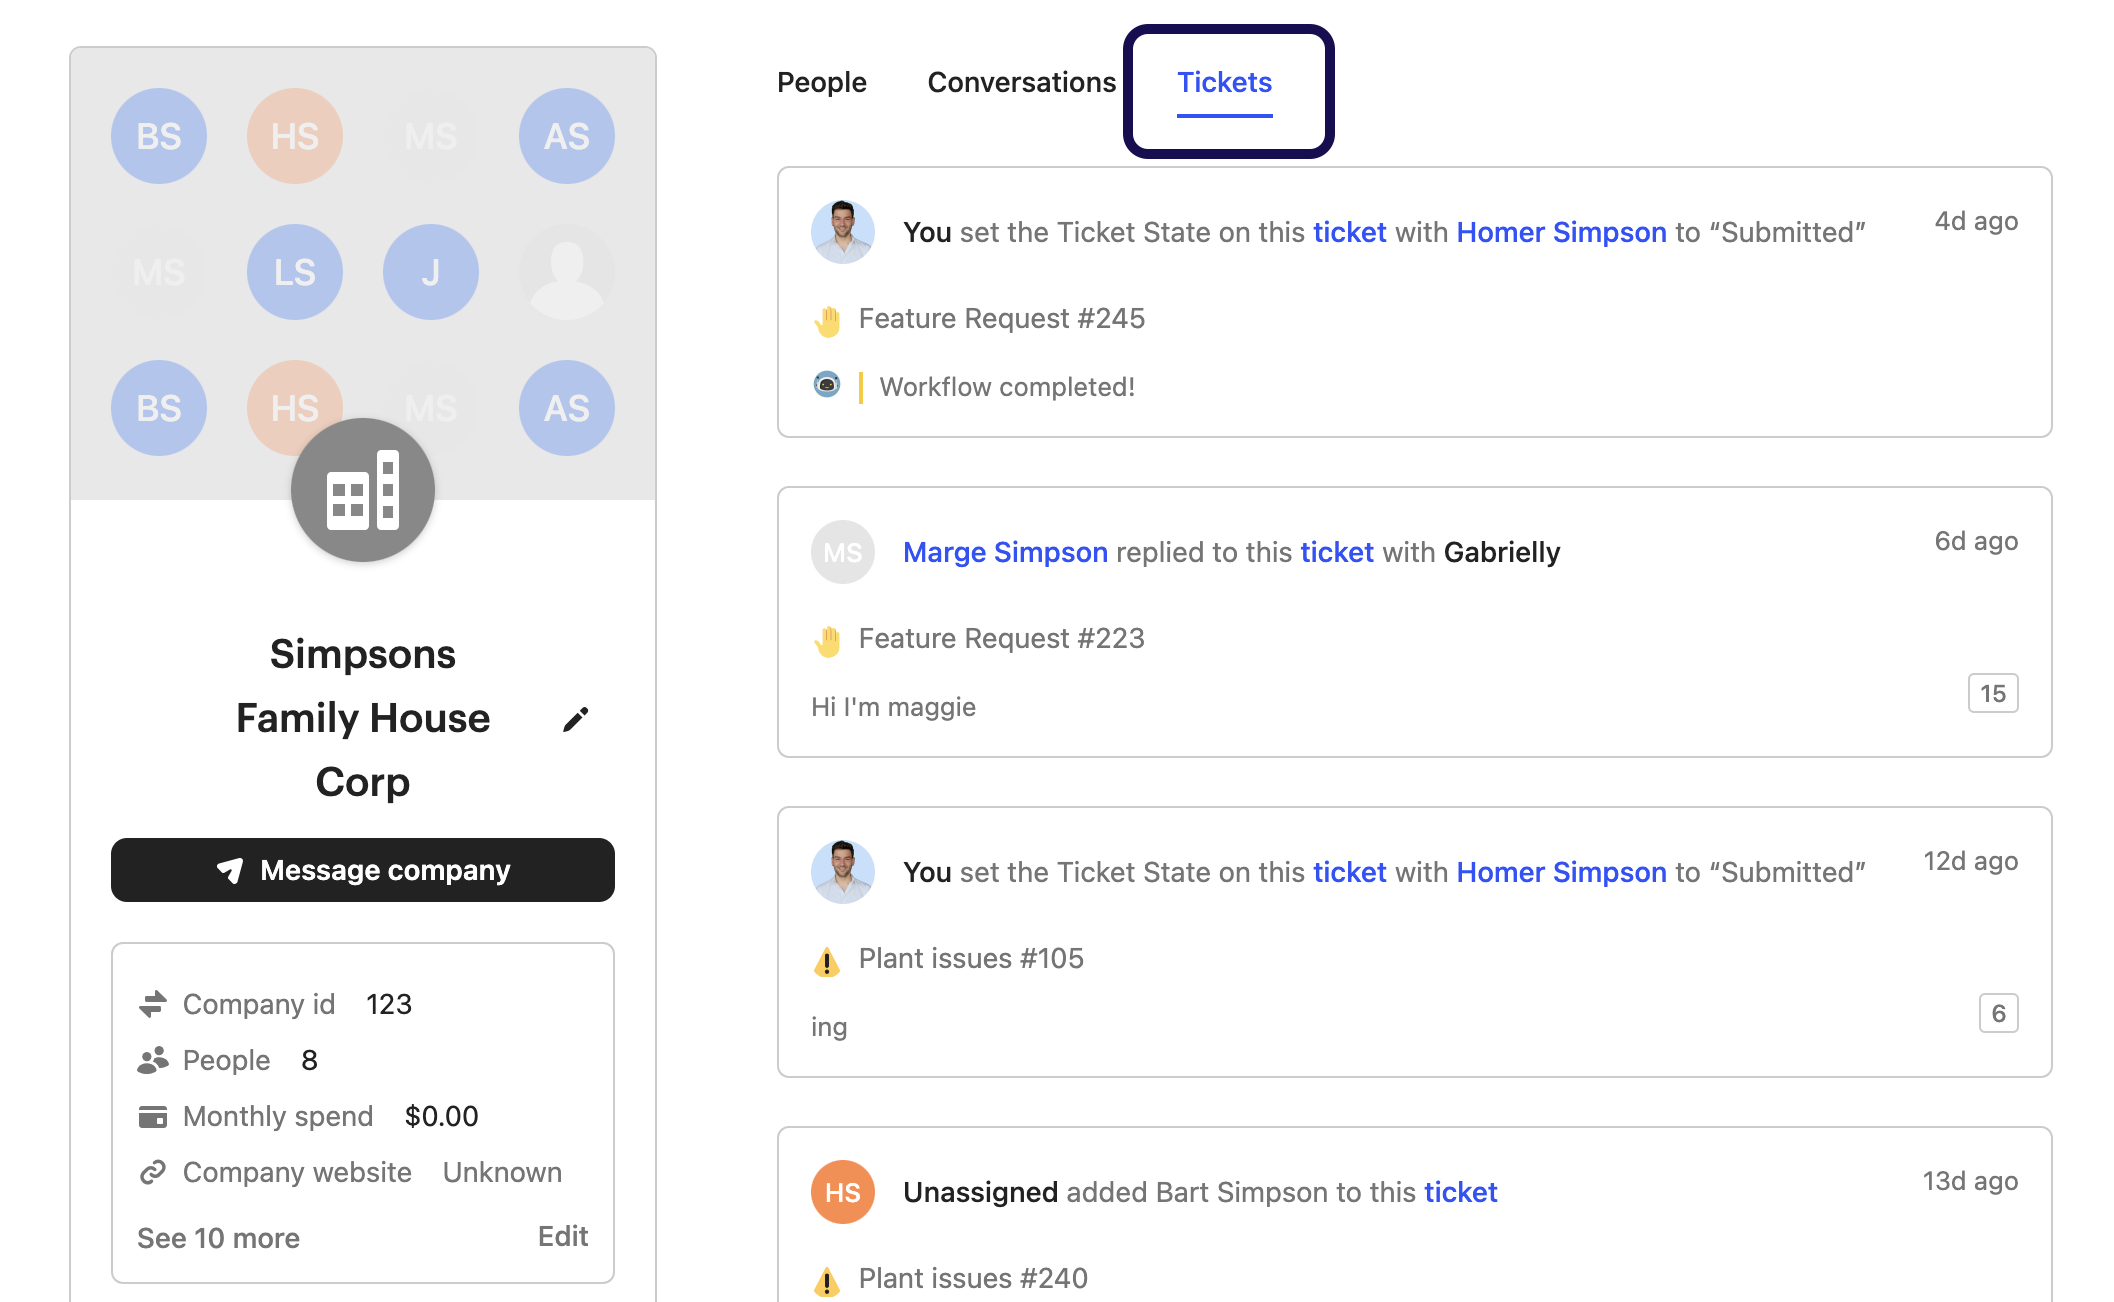Click the J avatar circle
The width and height of the screenshot is (2114, 1302).
[x=431, y=272]
